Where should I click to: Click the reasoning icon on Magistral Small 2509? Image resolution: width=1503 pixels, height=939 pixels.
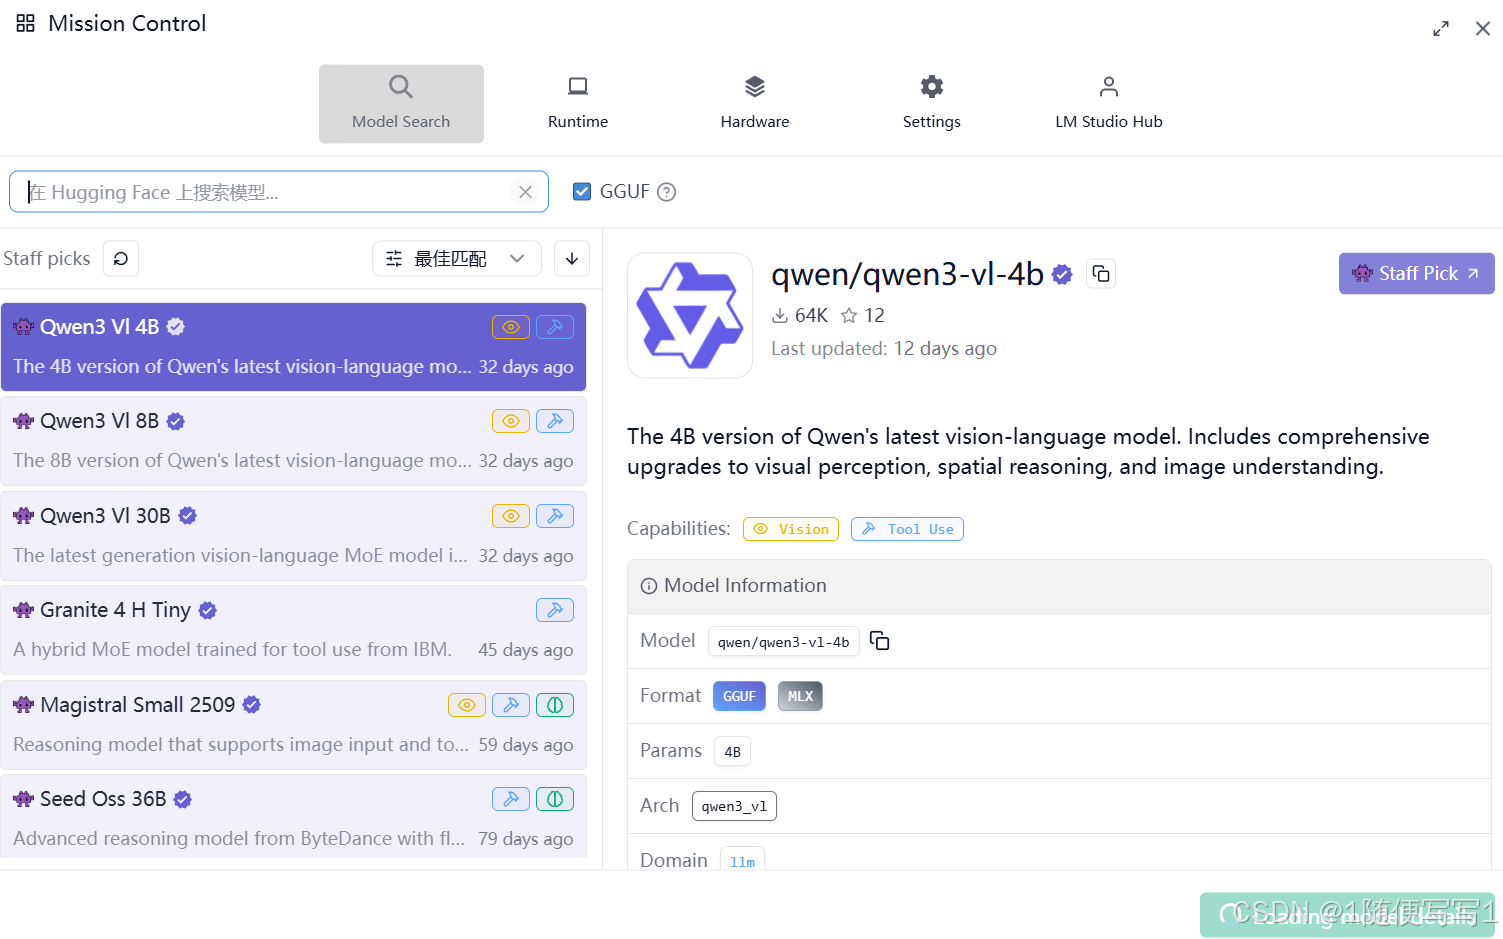coord(555,704)
